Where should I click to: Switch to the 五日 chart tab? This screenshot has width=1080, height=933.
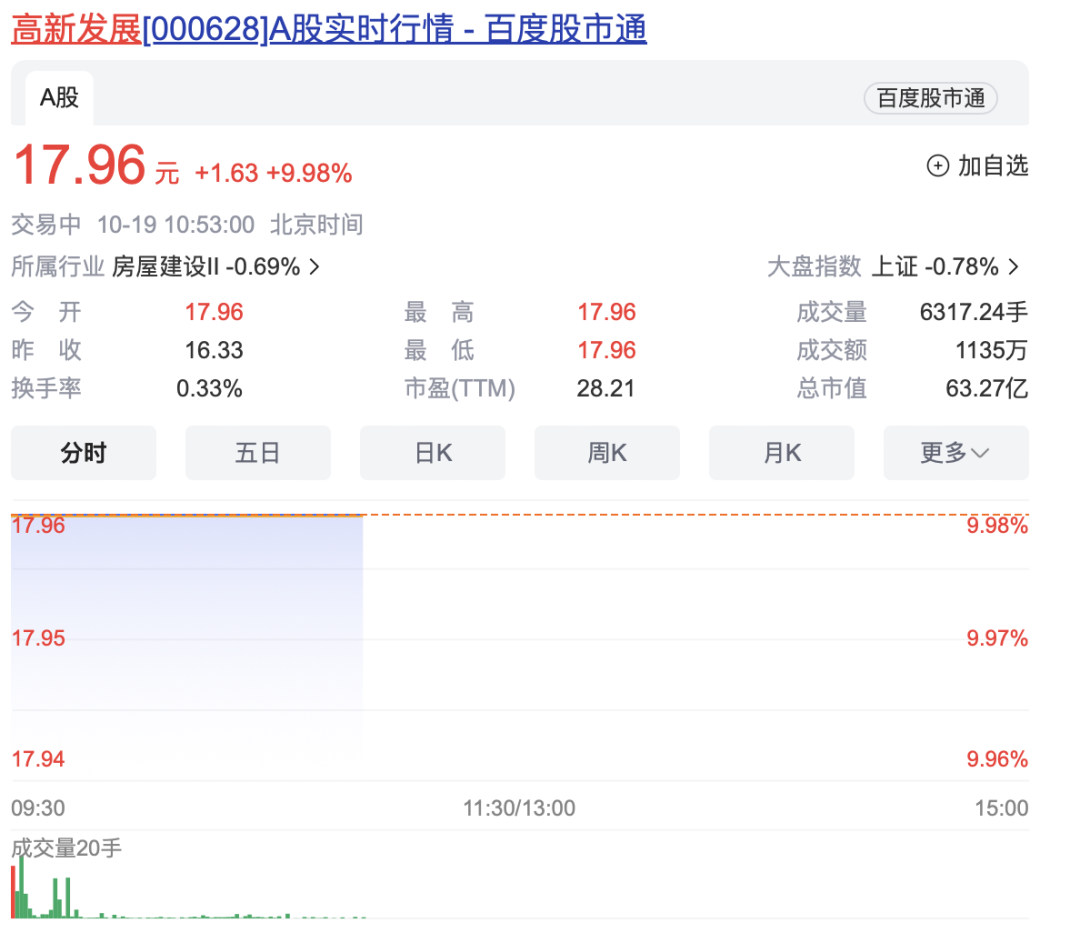(x=258, y=452)
